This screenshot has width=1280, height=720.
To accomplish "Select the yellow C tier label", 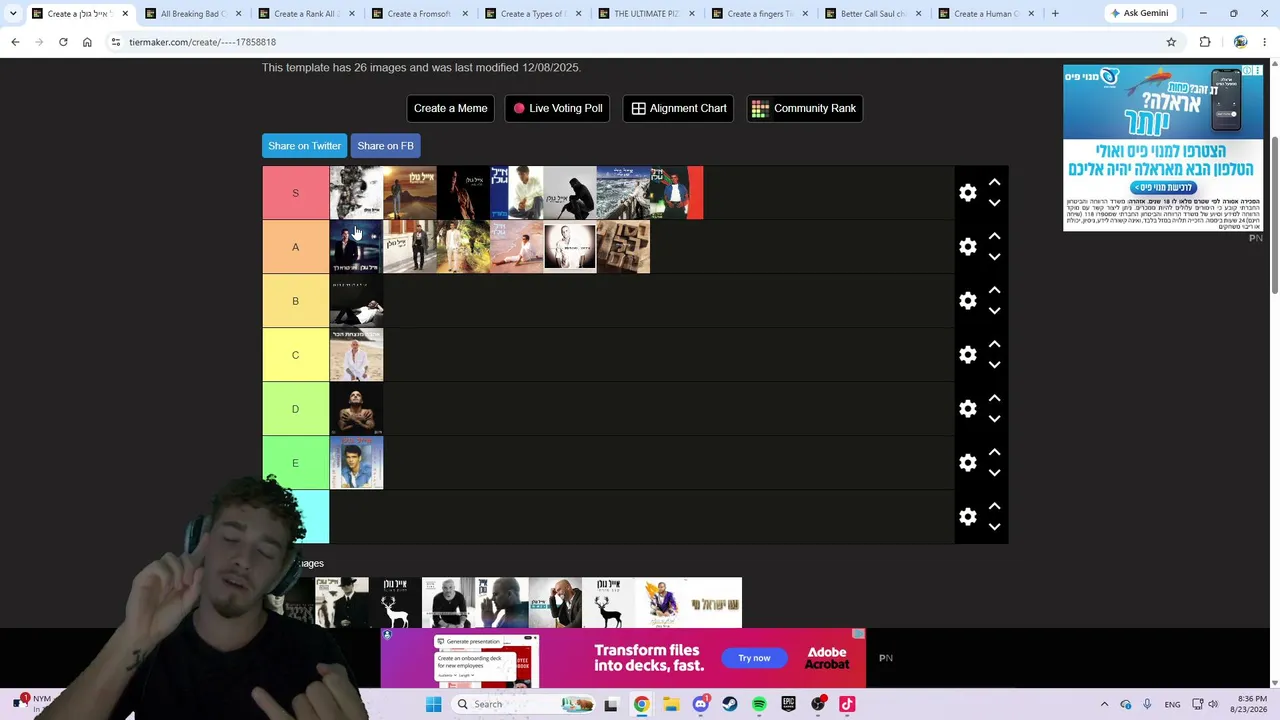I will pyautogui.click(x=295, y=354).
